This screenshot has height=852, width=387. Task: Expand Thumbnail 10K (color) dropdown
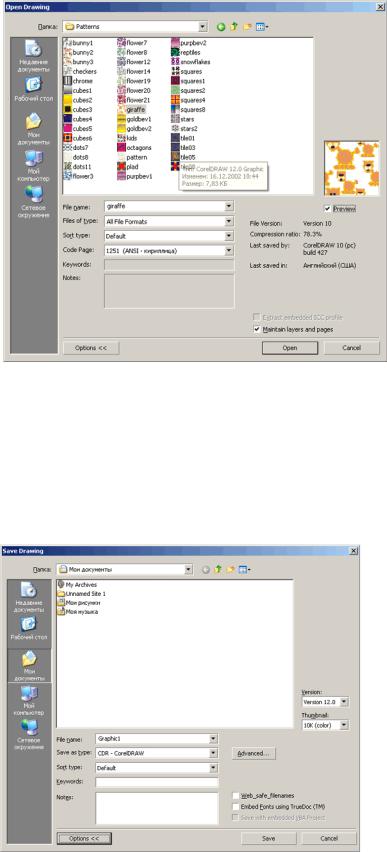pos(344,725)
